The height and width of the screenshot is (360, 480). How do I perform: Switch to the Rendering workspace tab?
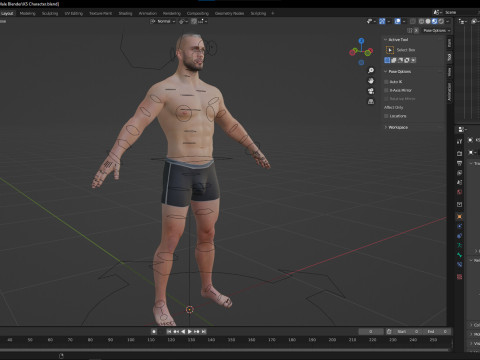coord(172,13)
